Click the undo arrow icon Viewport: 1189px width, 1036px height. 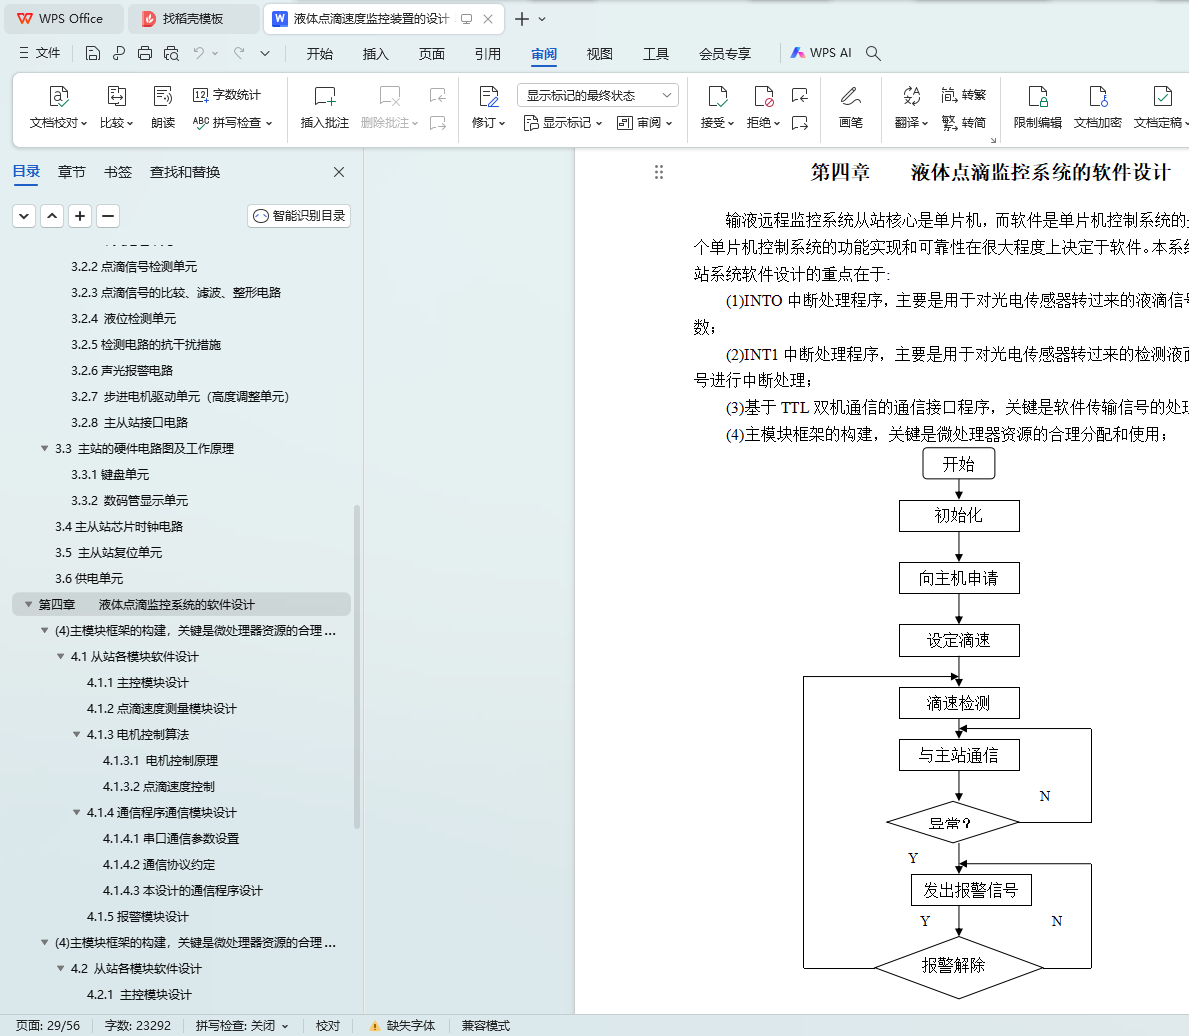pyautogui.click(x=199, y=53)
